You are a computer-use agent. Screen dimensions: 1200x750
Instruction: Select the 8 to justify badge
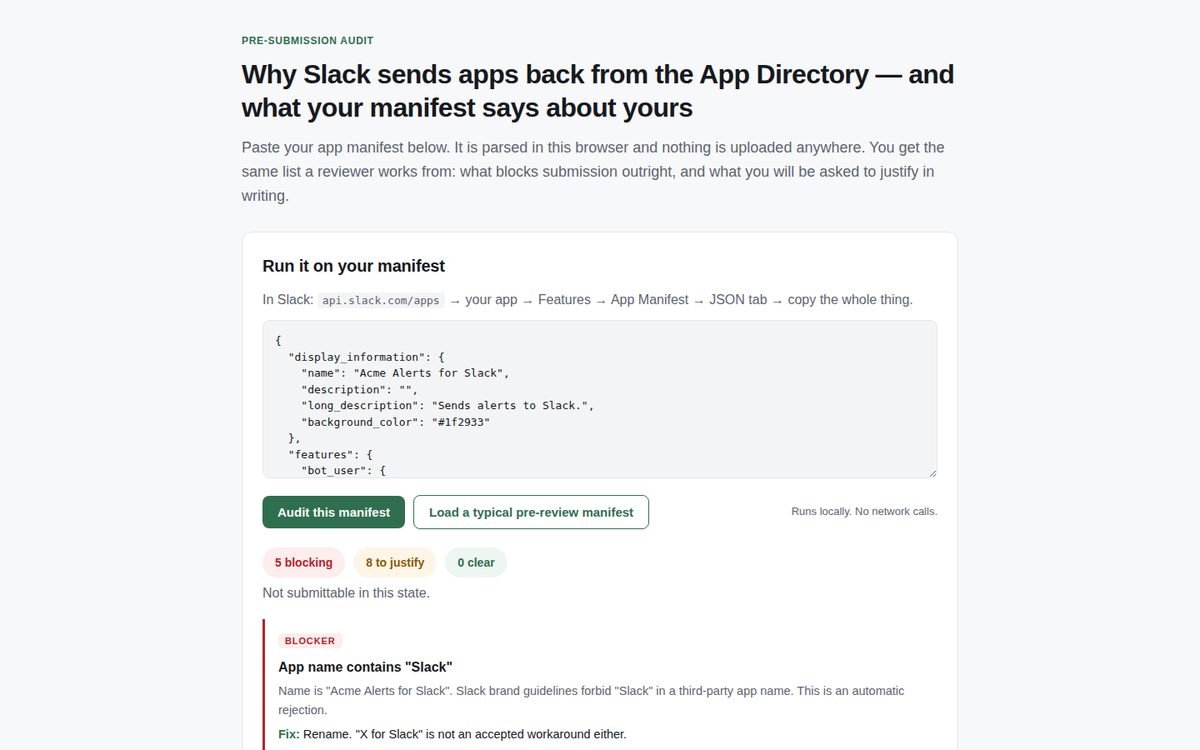click(395, 563)
